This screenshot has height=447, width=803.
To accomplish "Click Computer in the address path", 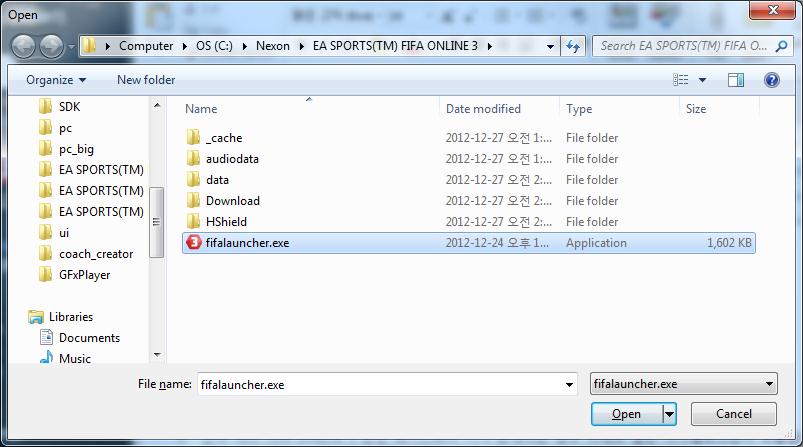I will pyautogui.click(x=146, y=46).
